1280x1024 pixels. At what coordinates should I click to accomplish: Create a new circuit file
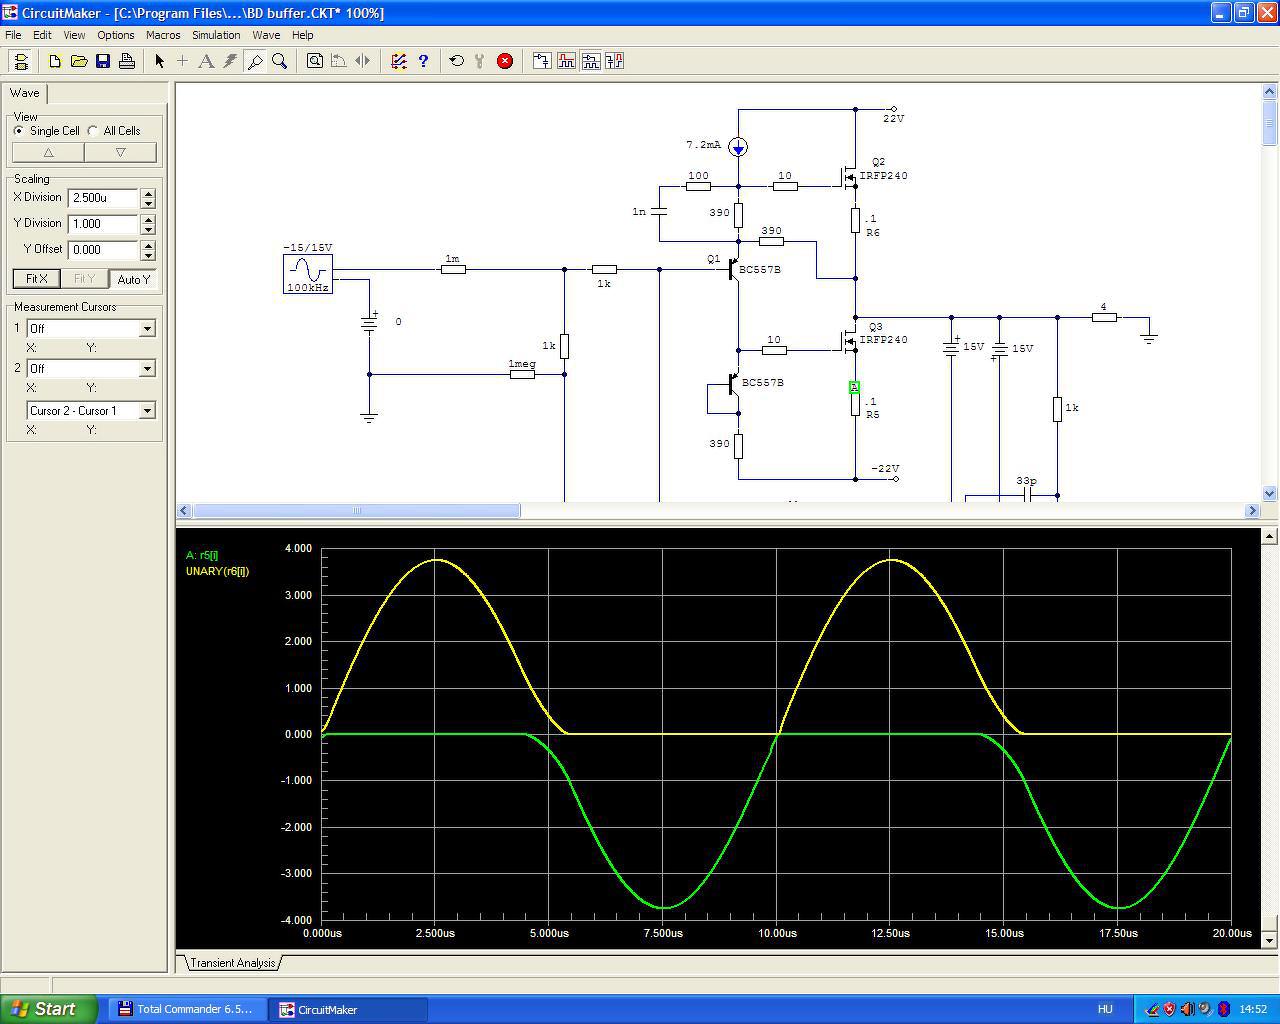pos(55,61)
